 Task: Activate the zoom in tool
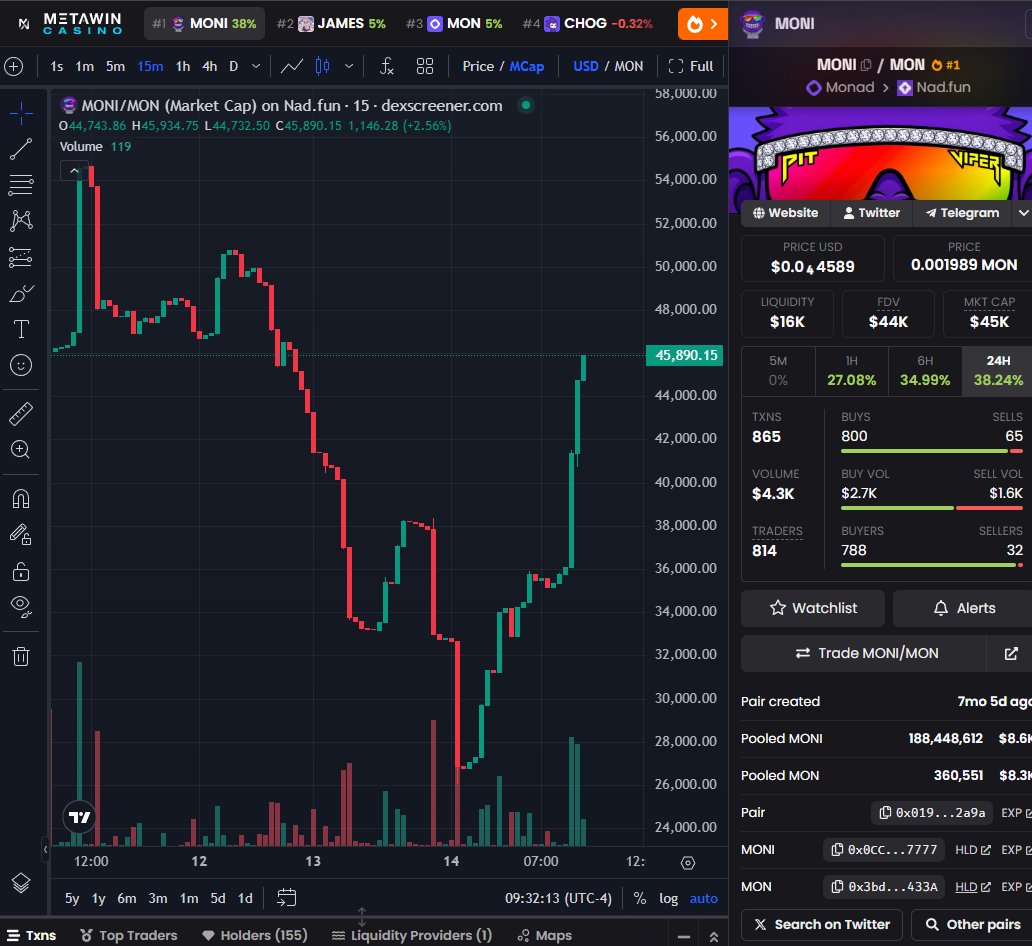point(21,450)
